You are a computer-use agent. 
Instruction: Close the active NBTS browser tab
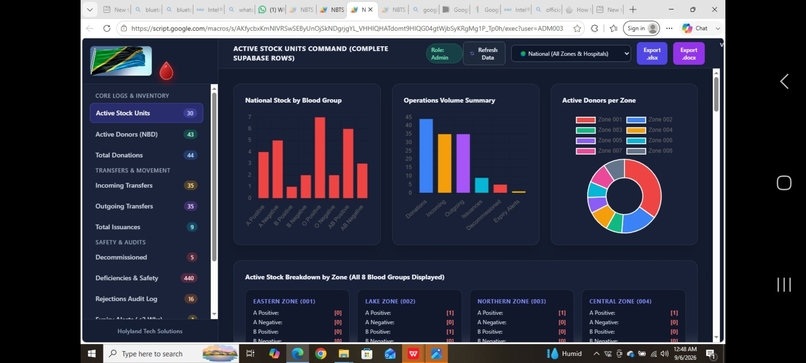click(x=370, y=9)
